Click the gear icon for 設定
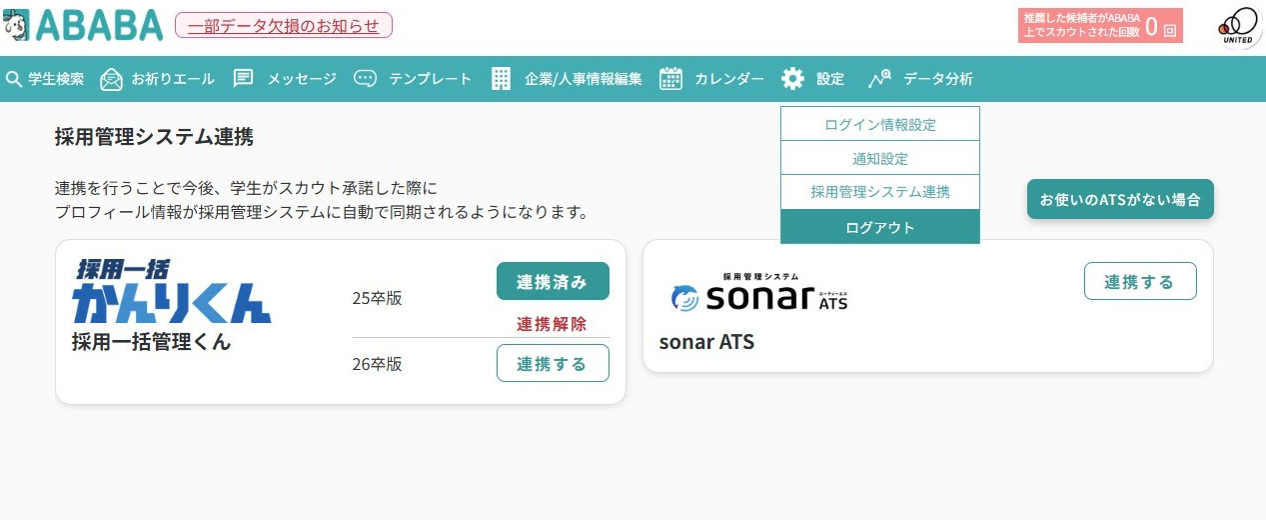Image resolution: width=1266 pixels, height=520 pixels. coord(793,79)
